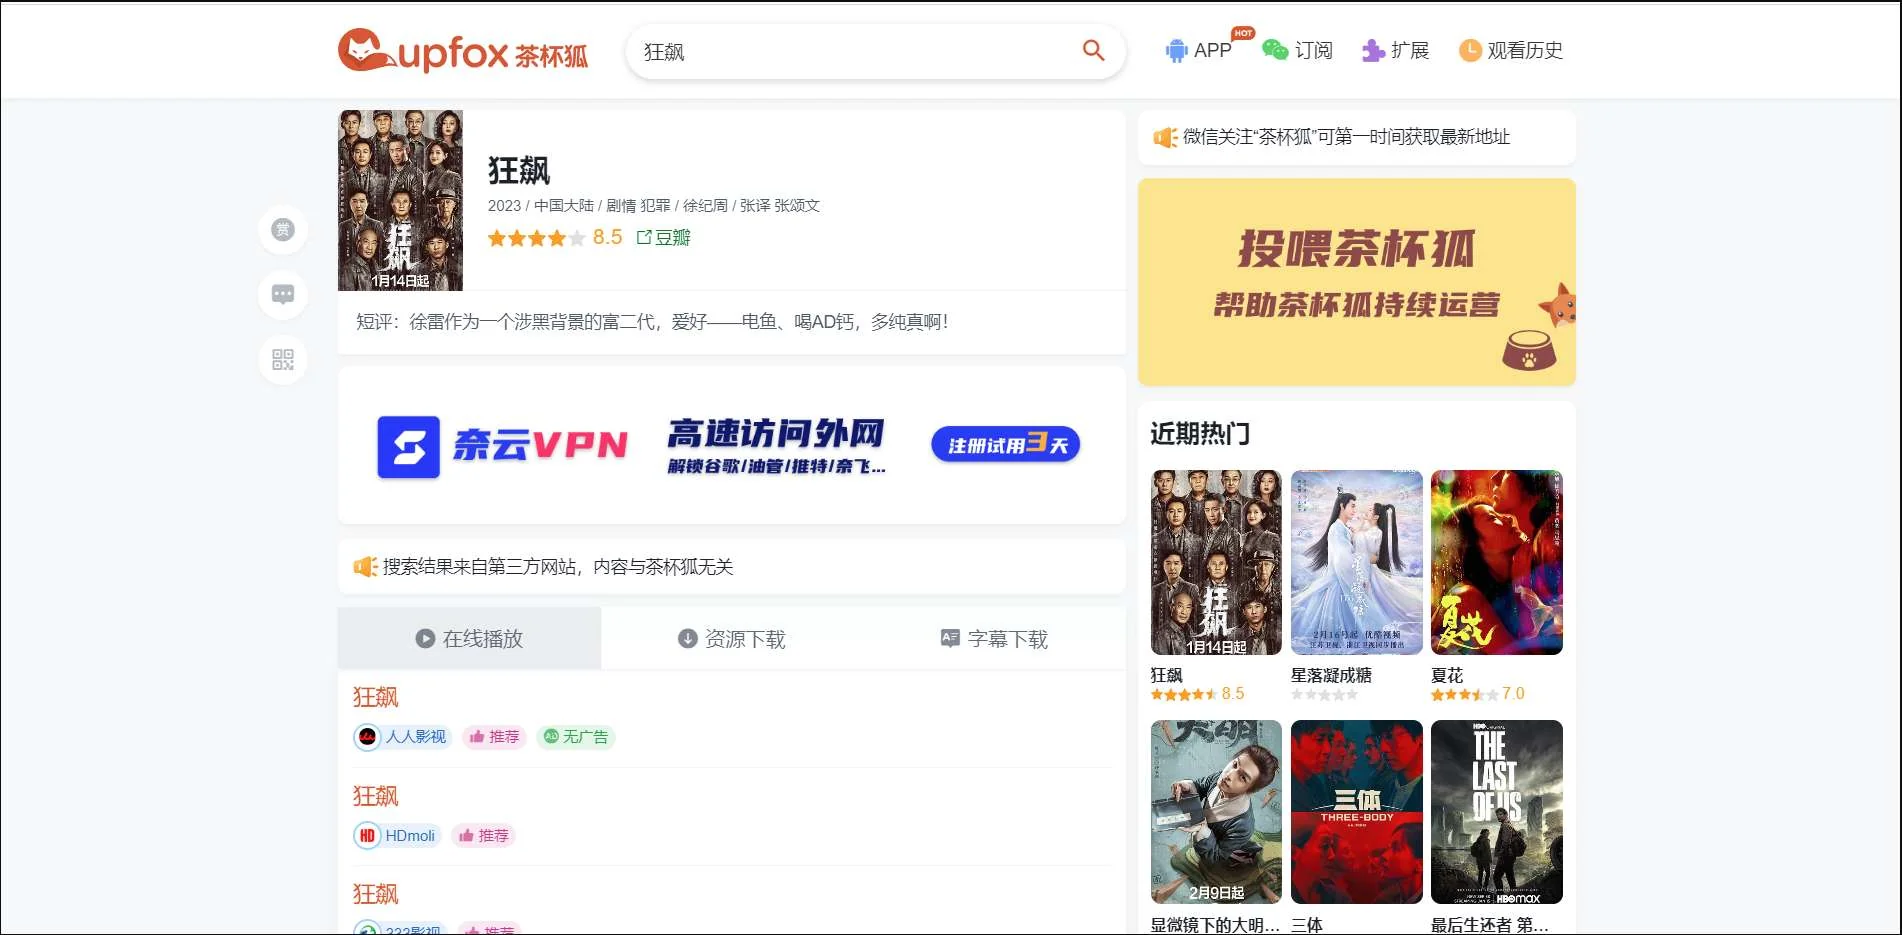Click the QR code icon in the sidebar
This screenshot has height=935, width=1902.
pos(283,360)
